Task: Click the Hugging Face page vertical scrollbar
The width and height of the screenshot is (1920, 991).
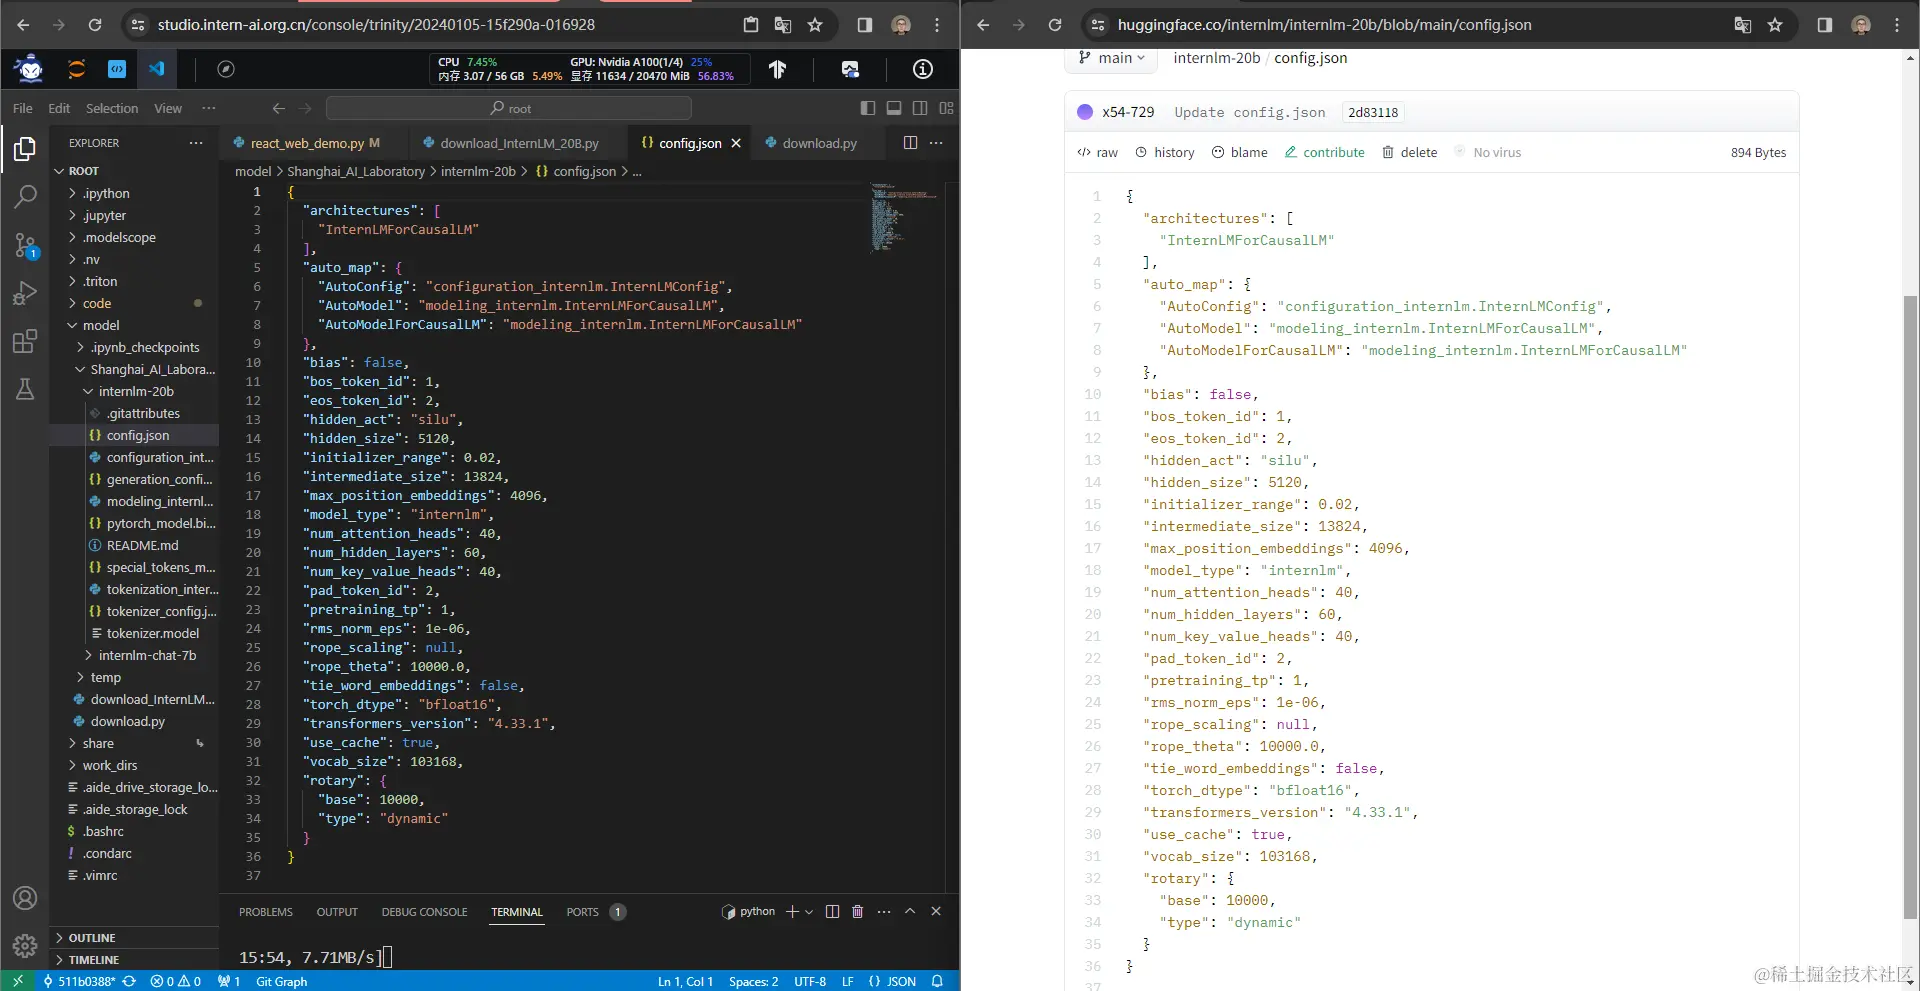Action: click(x=1910, y=600)
